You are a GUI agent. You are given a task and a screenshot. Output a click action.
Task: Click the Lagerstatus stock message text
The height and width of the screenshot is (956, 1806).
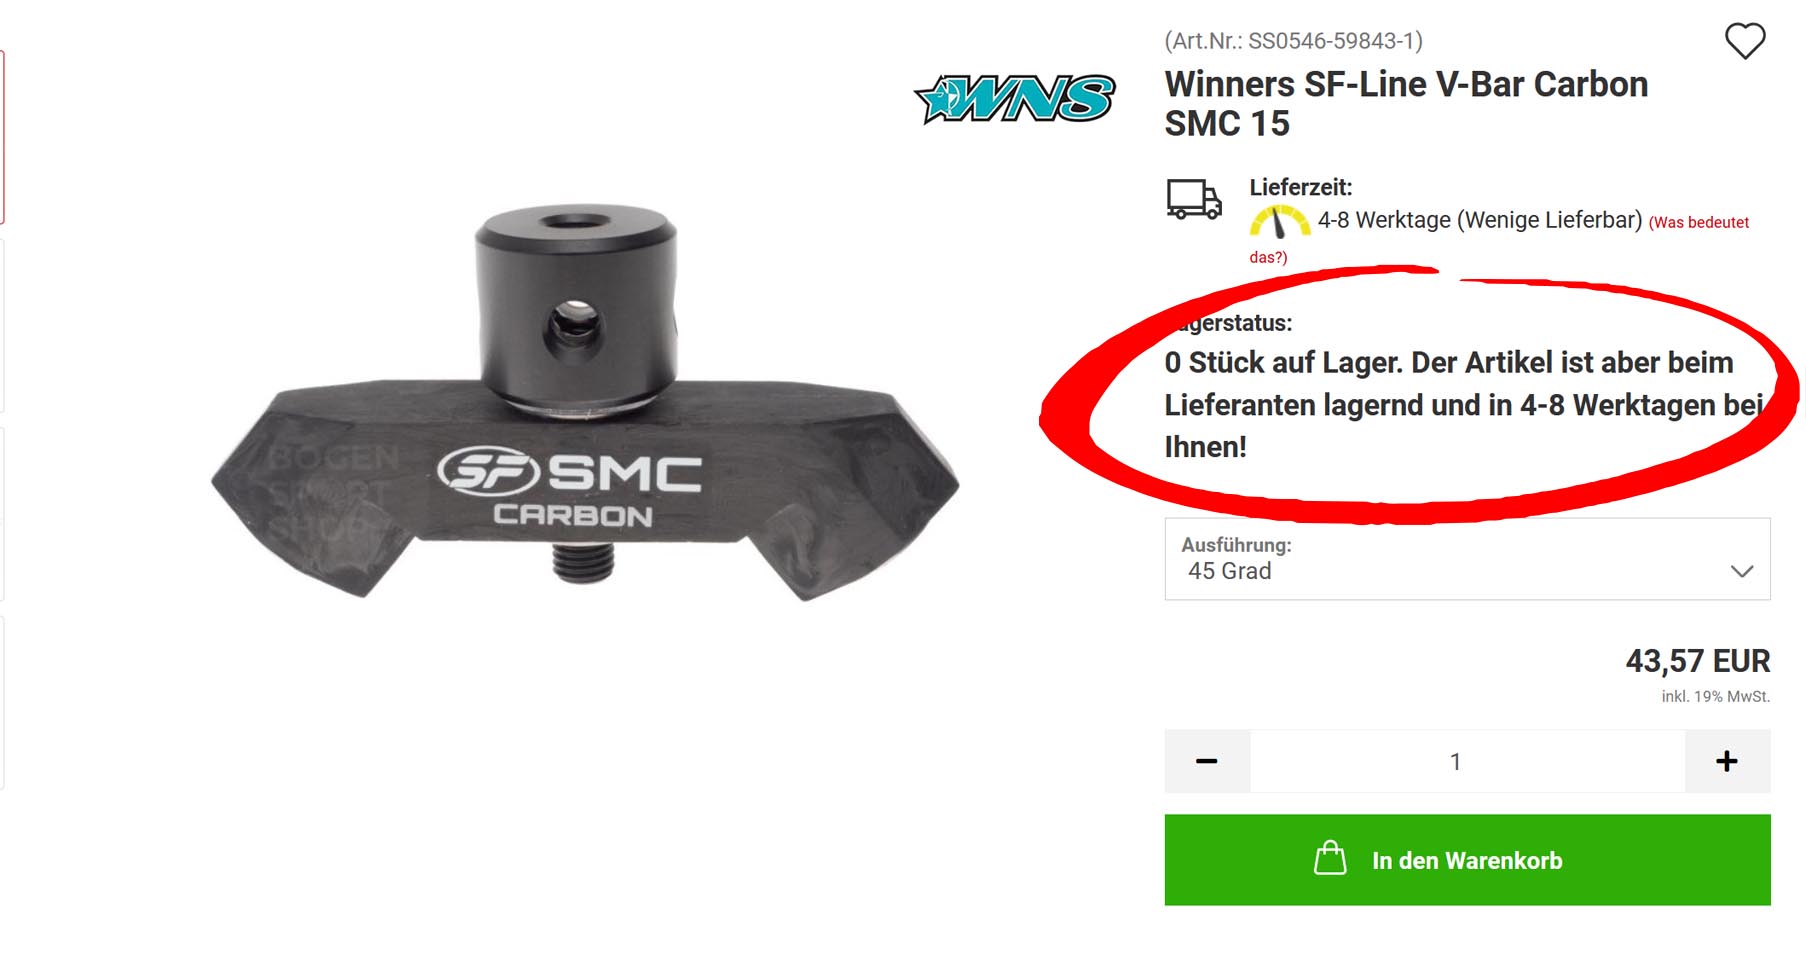pyautogui.click(x=1465, y=404)
